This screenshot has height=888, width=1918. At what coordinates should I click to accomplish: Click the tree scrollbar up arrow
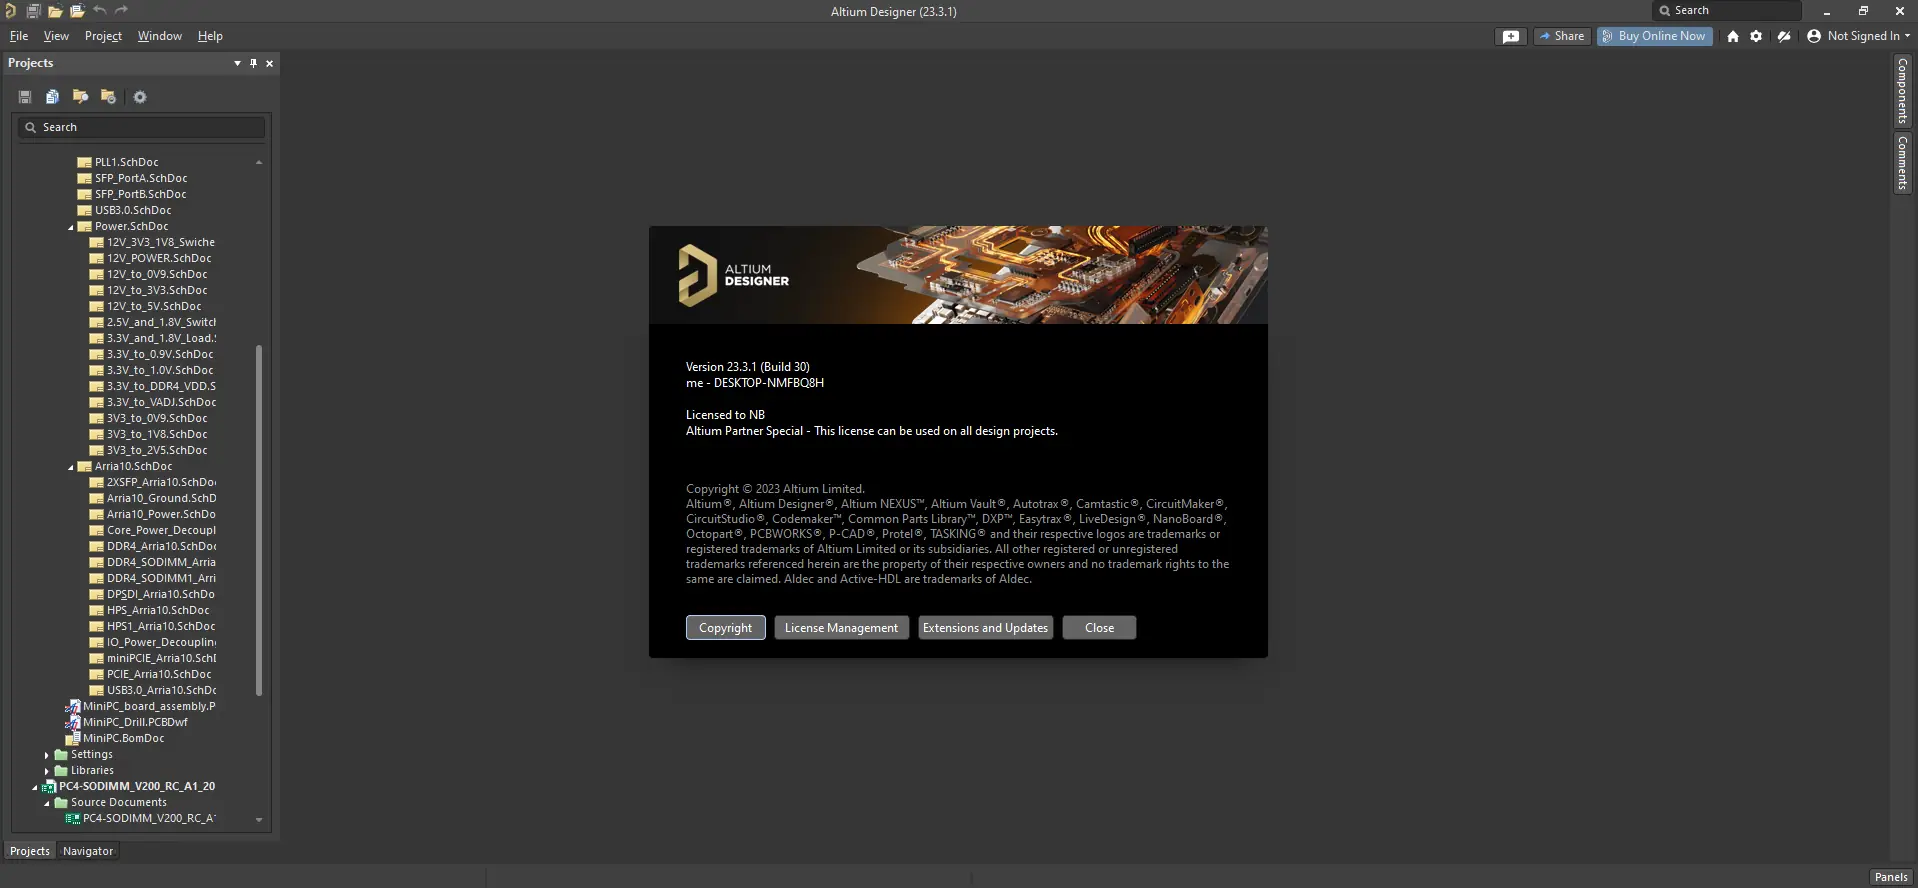259,162
